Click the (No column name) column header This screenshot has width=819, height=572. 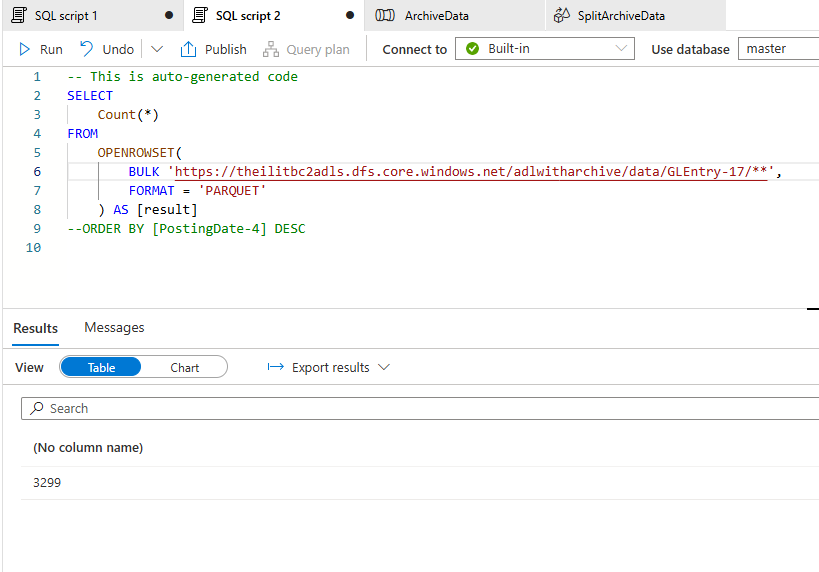(88, 447)
